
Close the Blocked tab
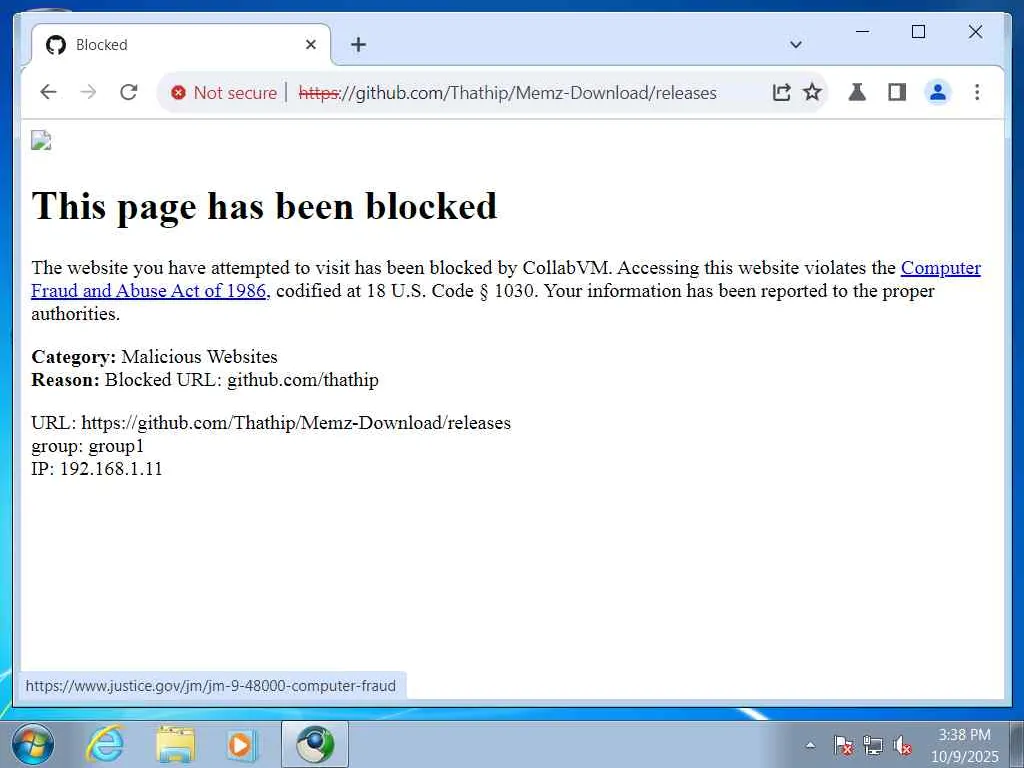311,44
